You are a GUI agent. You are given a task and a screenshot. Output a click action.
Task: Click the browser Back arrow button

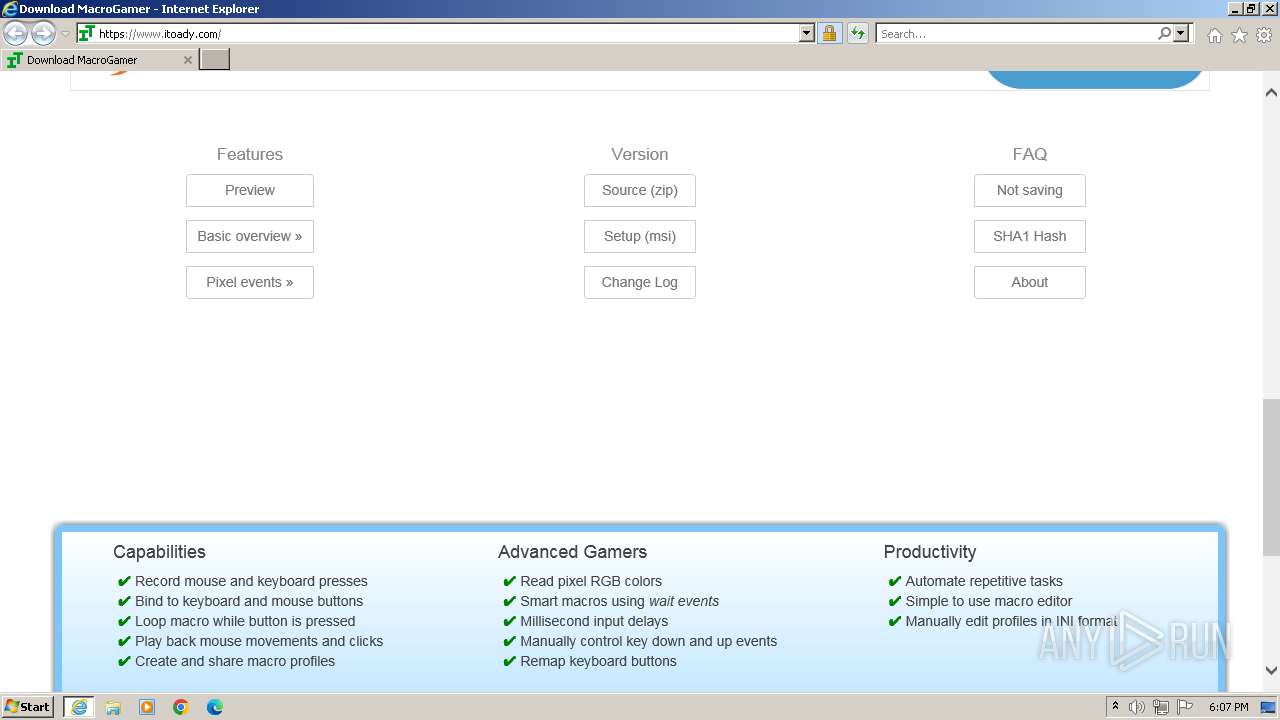(15, 34)
